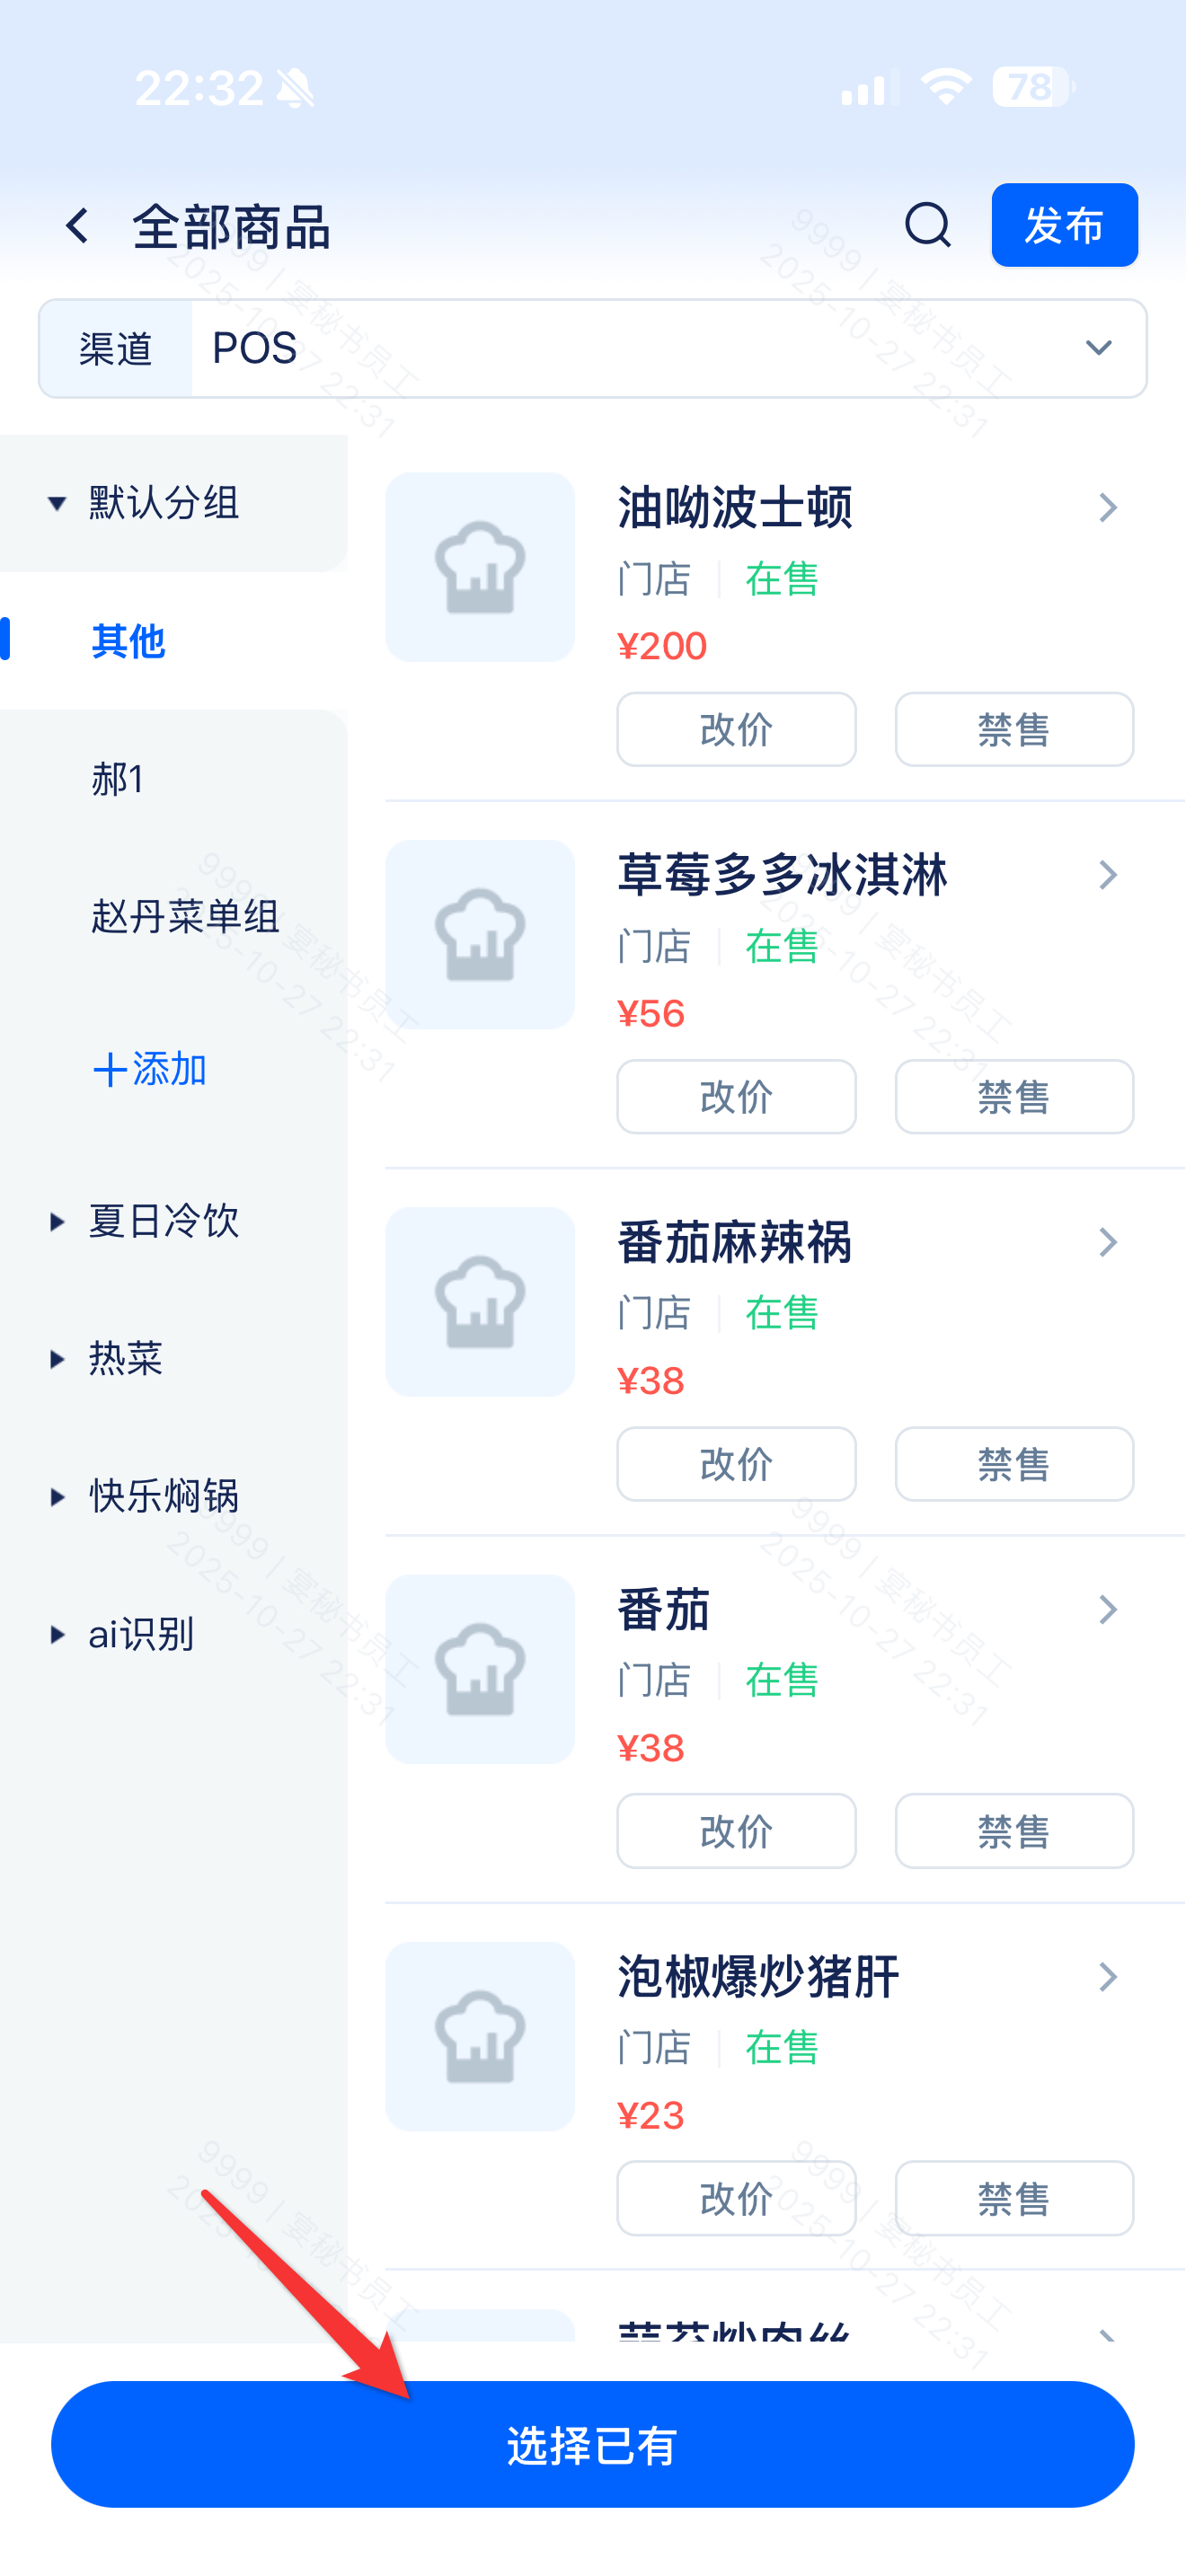The height and width of the screenshot is (2576, 1186).
Task: Open the product search magnifier
Action: (x=927, y=226)
